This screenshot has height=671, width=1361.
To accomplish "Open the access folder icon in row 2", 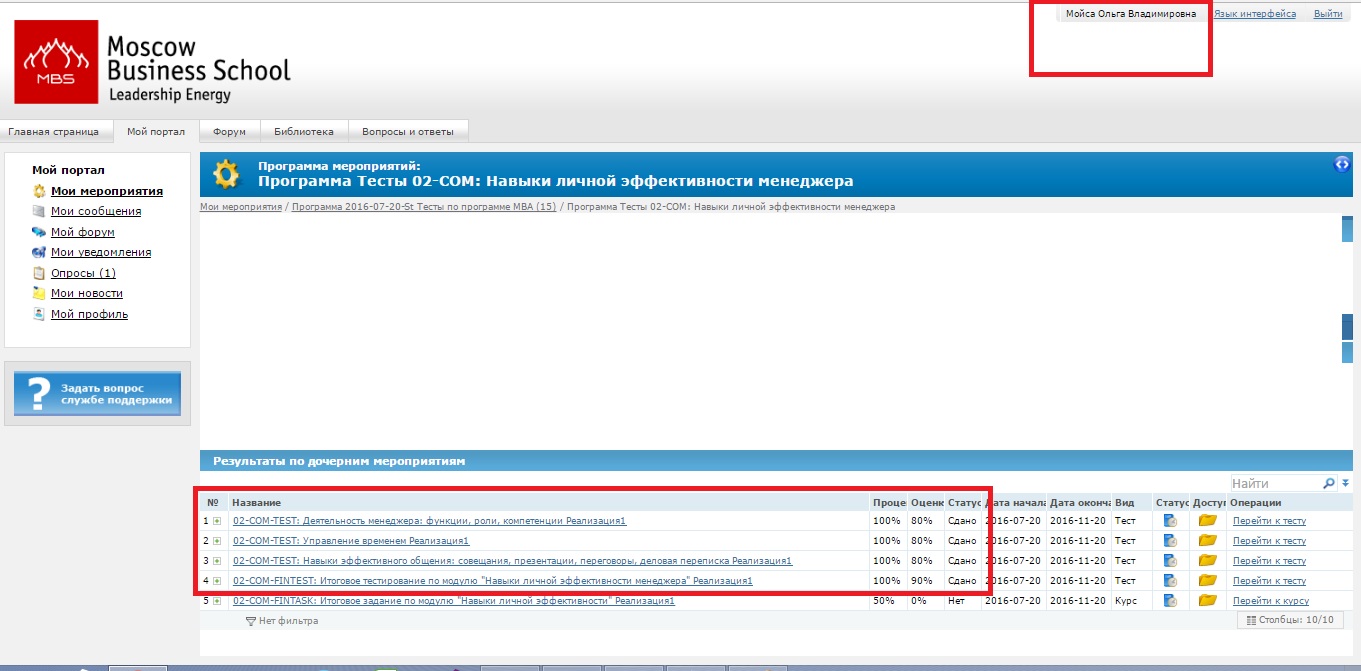I will pos(1207,541).
